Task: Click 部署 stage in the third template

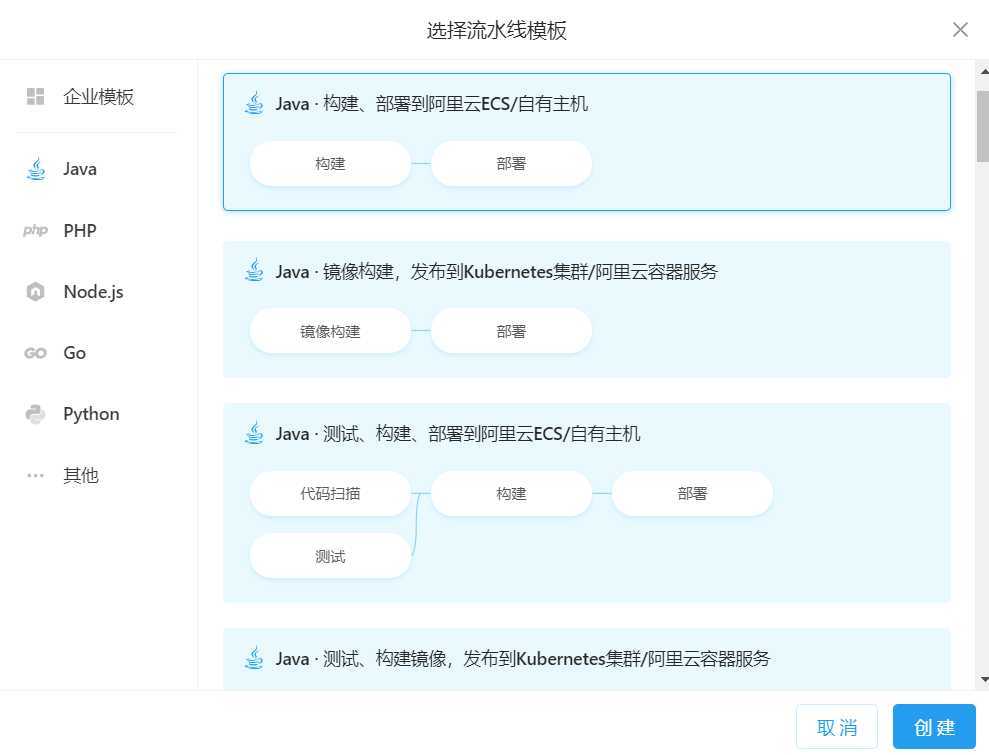Action: tap(693, 493)
